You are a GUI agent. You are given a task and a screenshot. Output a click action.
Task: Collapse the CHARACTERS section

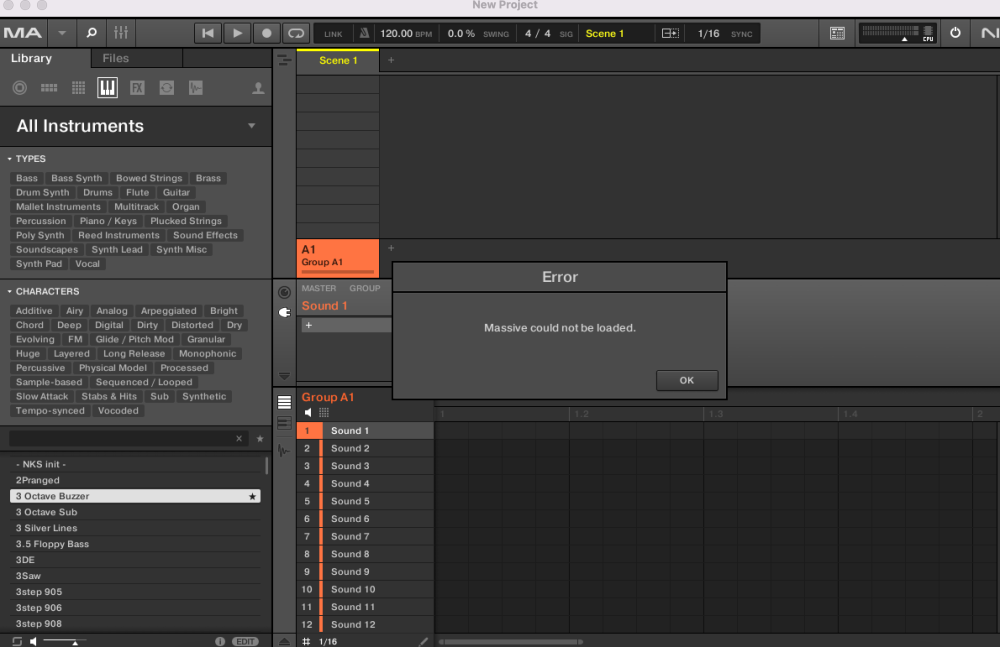[x=10, y=291]
